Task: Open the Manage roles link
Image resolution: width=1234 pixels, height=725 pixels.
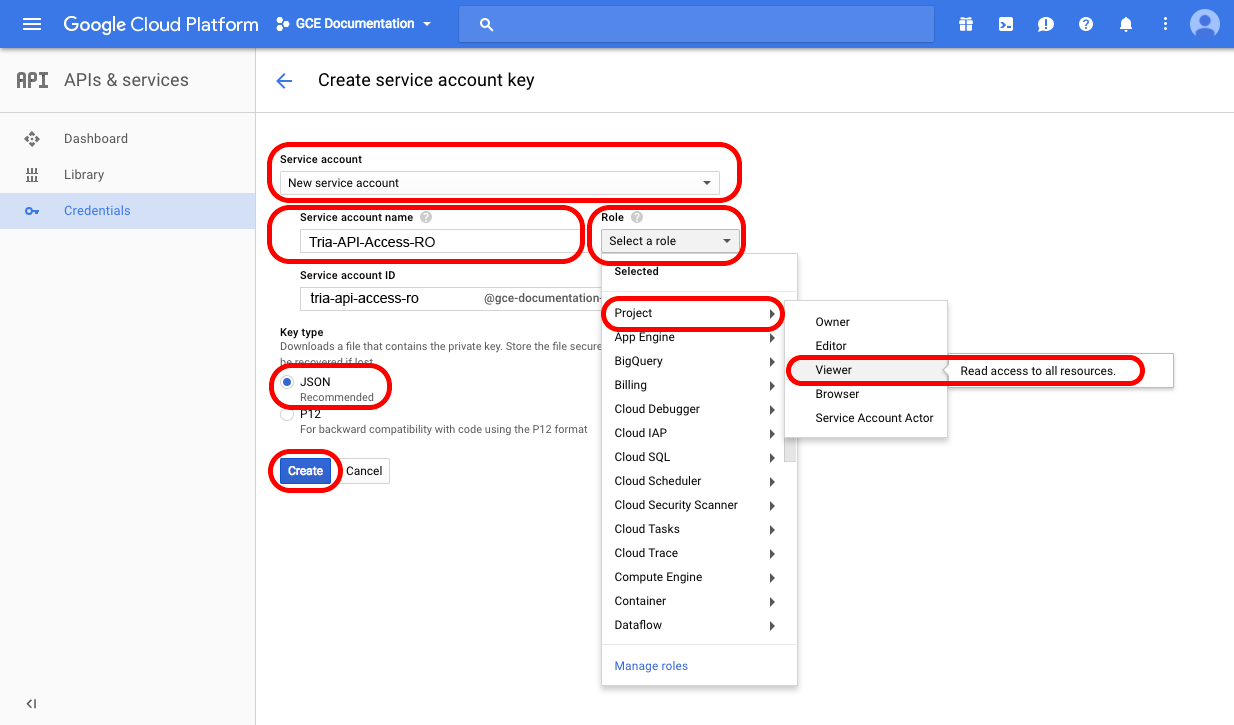Action: point(651,666)
